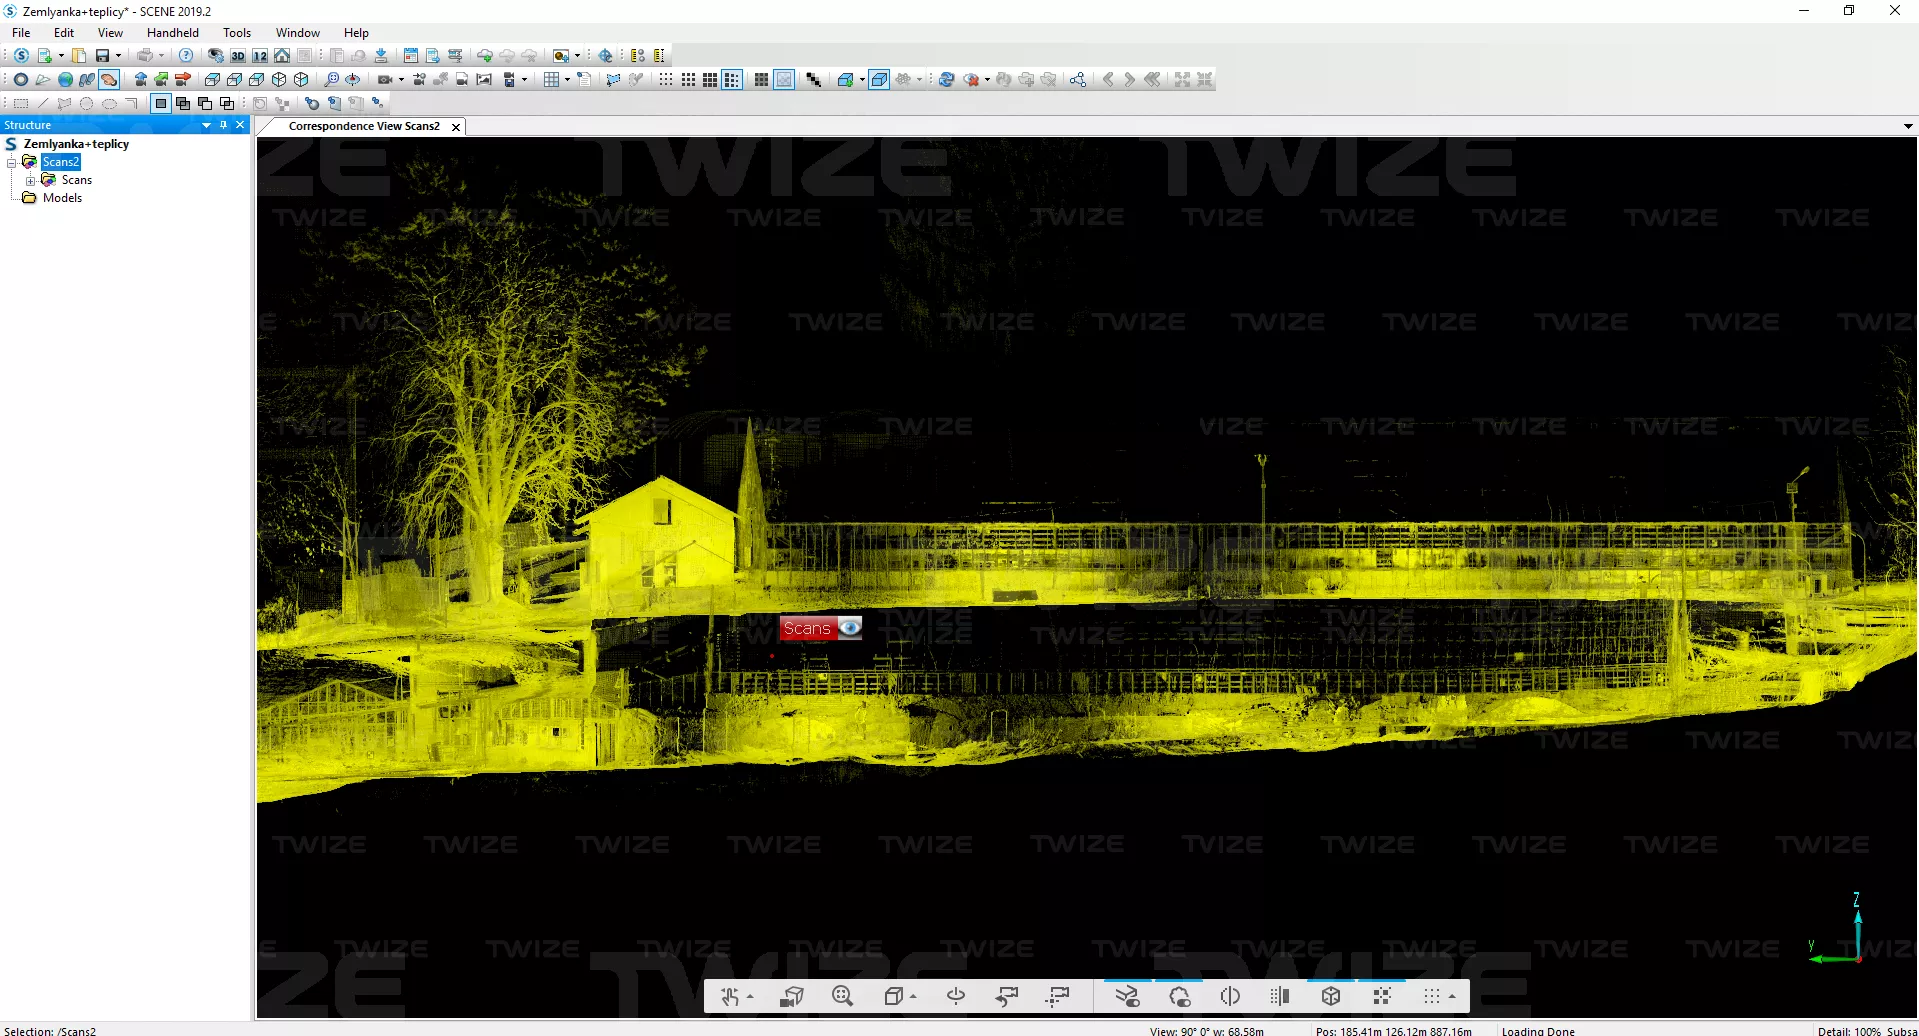1919x1036 pixels.
Task: Open the Handheld menu
Action: (x=173, y=33)
